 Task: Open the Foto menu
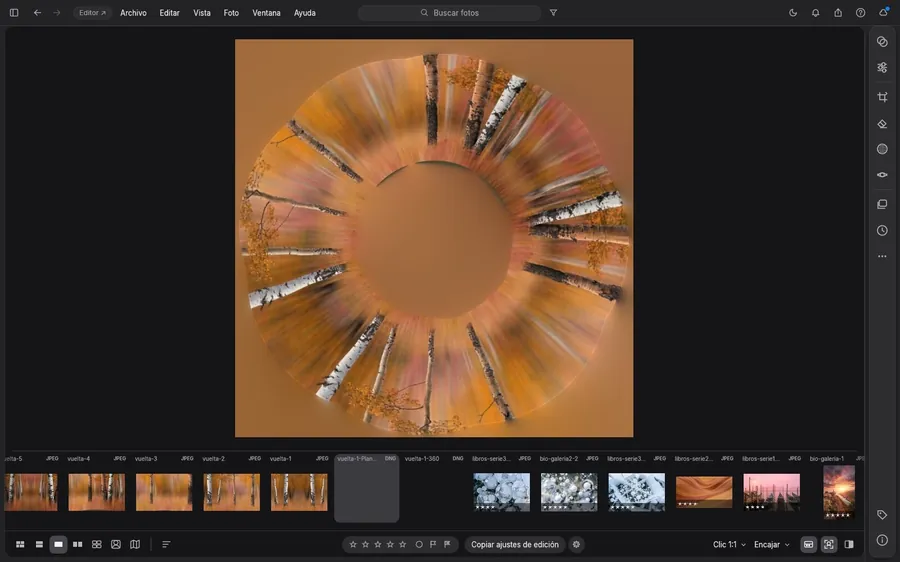[x=231, y=13]
